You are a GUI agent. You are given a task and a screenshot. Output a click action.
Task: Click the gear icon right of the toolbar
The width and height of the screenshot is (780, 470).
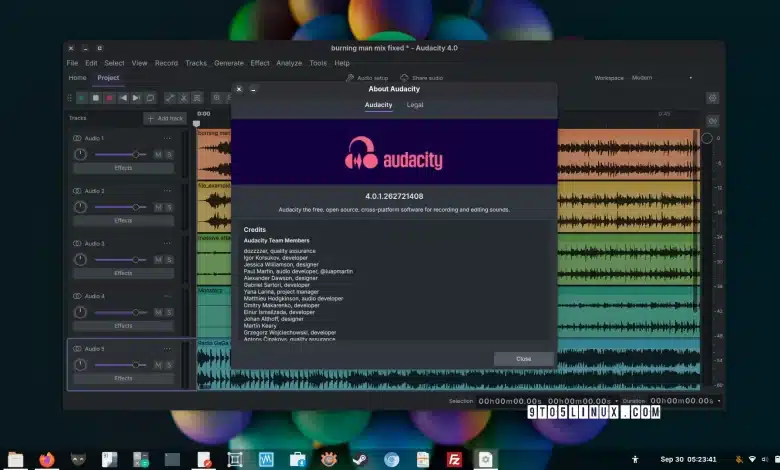713,98
